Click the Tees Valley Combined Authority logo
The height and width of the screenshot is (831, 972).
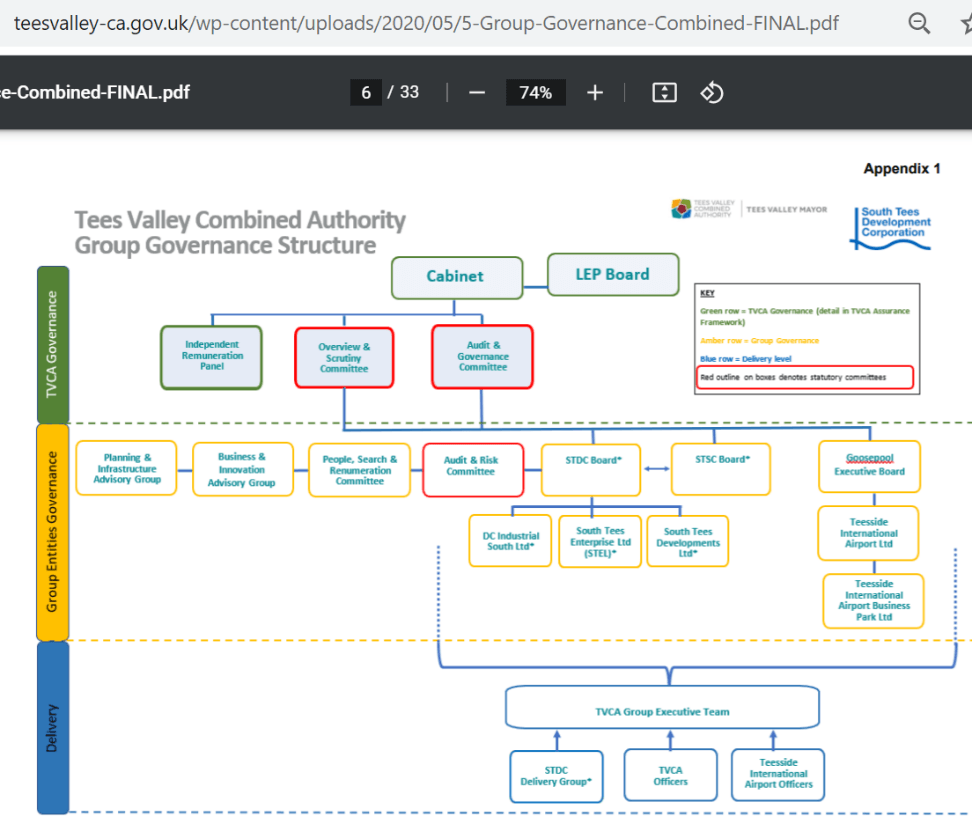[x=702, y=209]
